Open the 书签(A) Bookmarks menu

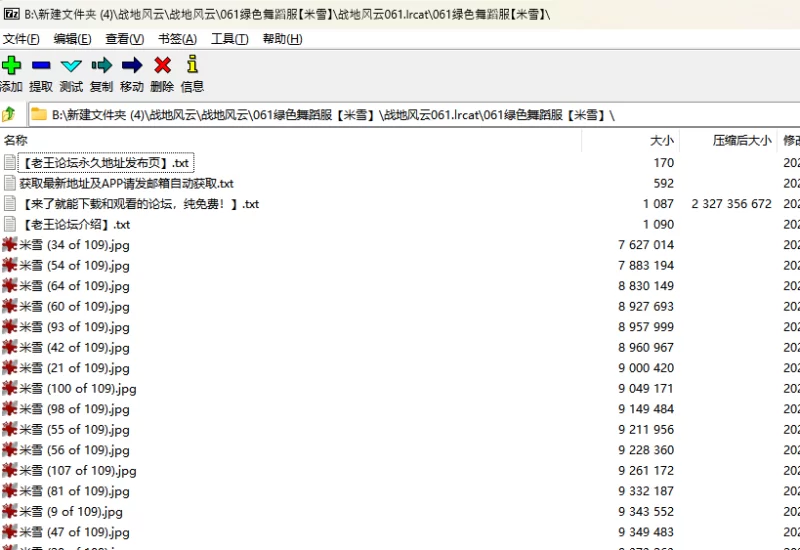[x=177, y=39]
